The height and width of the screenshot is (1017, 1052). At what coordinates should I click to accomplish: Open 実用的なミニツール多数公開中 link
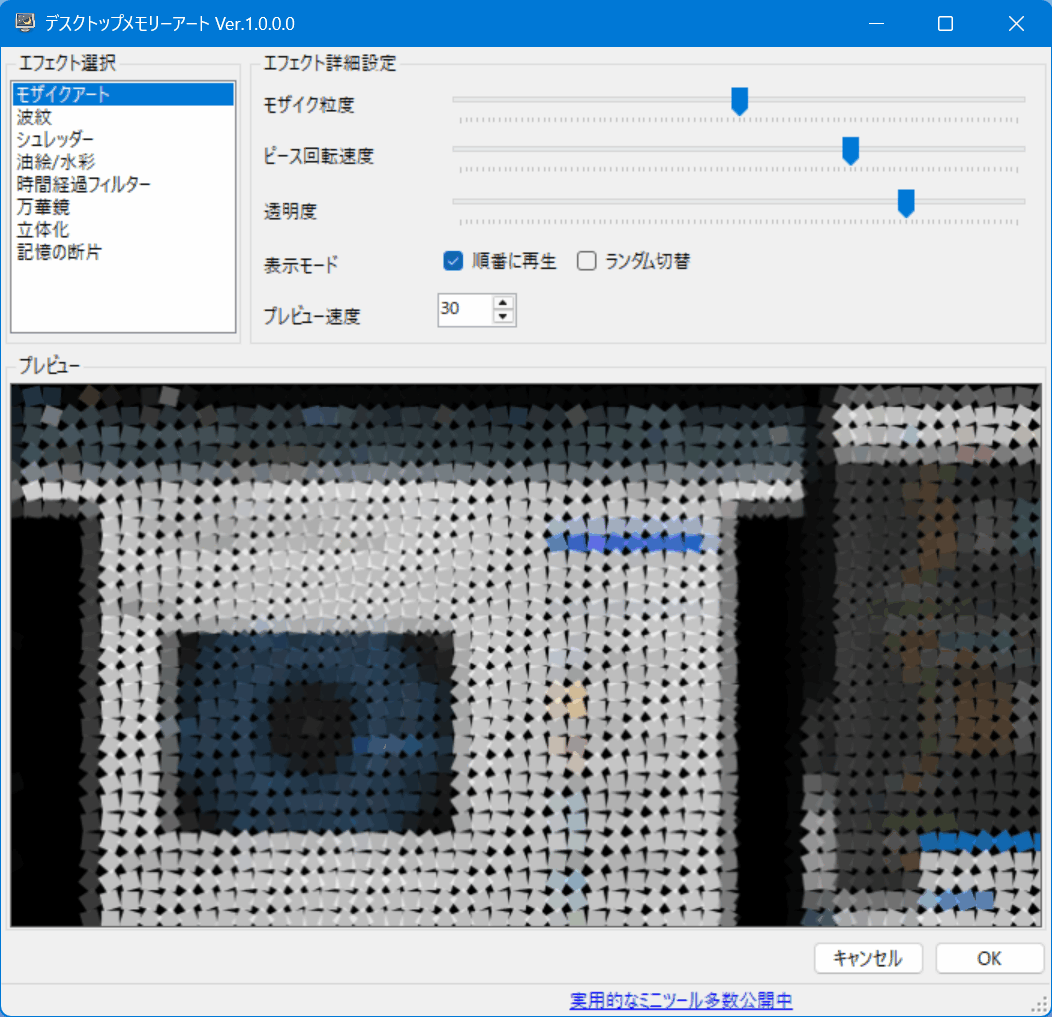681,1000
